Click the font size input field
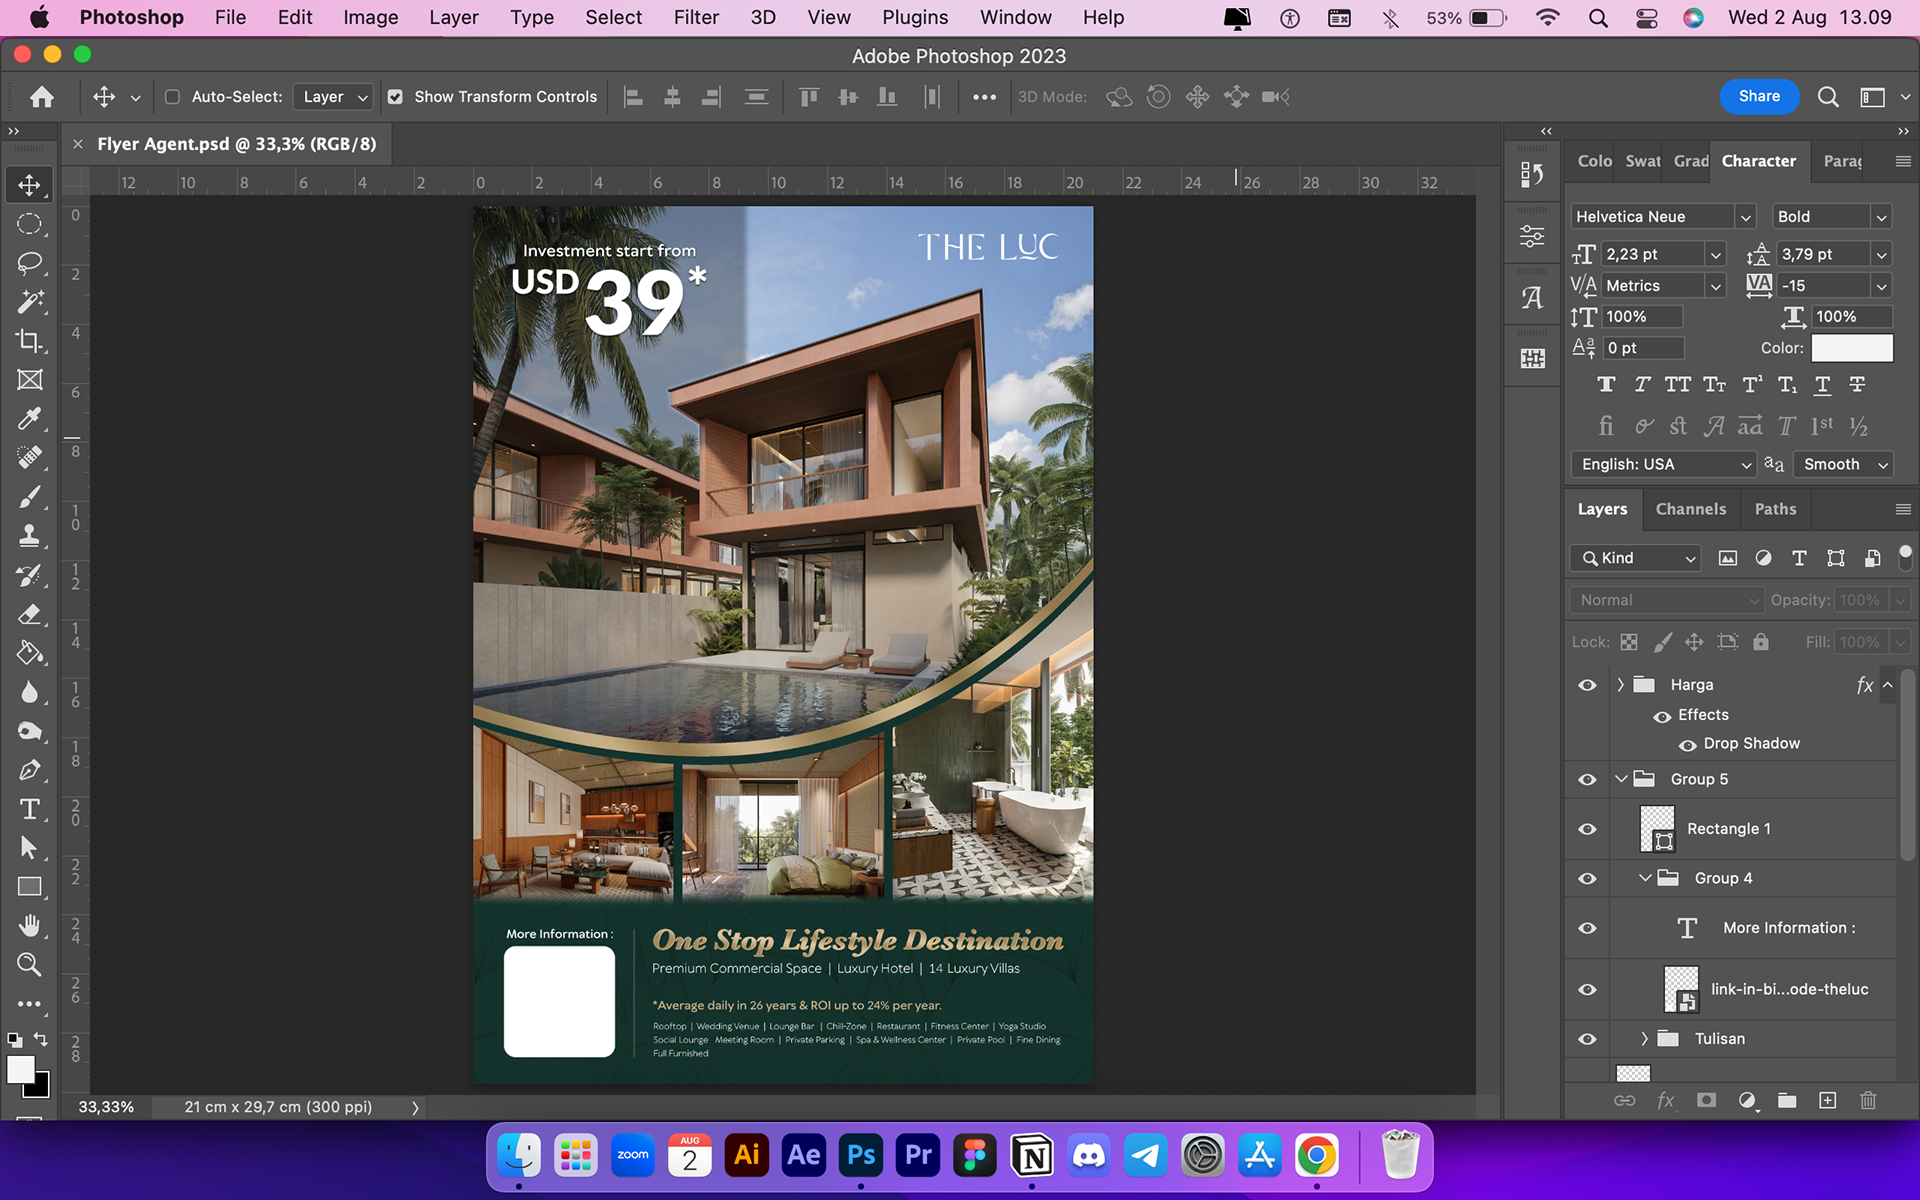Screen dimensions: 1920x1200 coord(1651,254)
